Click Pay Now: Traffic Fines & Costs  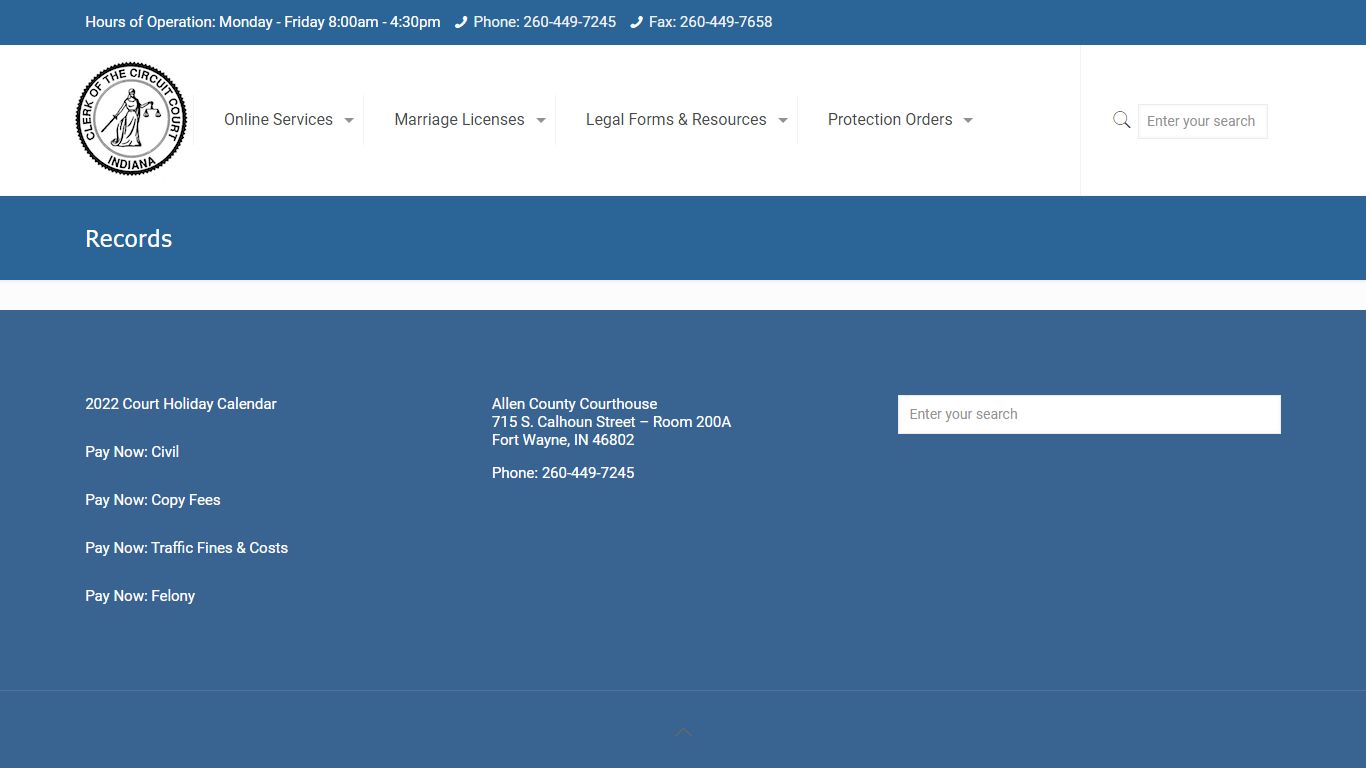pyautogui.click(x=186, y=547)
